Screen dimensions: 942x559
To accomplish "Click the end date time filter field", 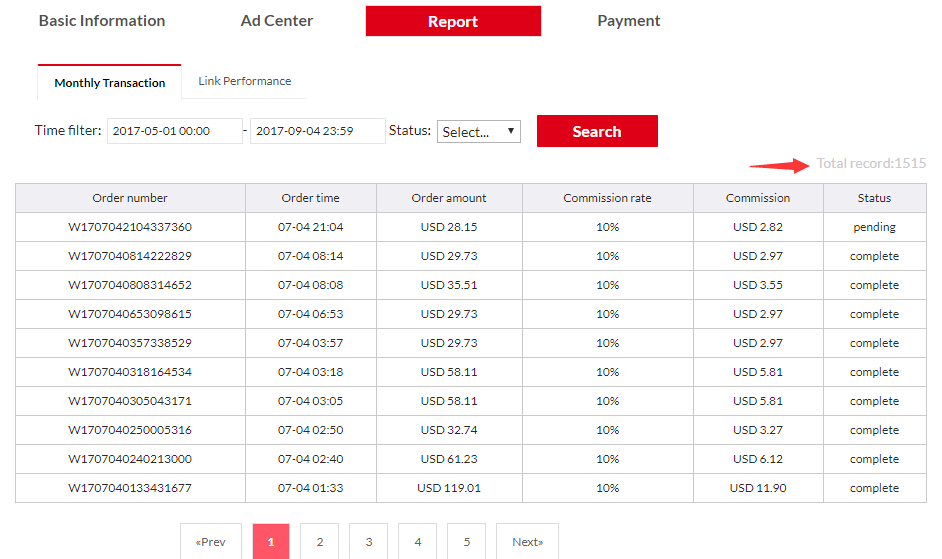I will tap(317, 131).
